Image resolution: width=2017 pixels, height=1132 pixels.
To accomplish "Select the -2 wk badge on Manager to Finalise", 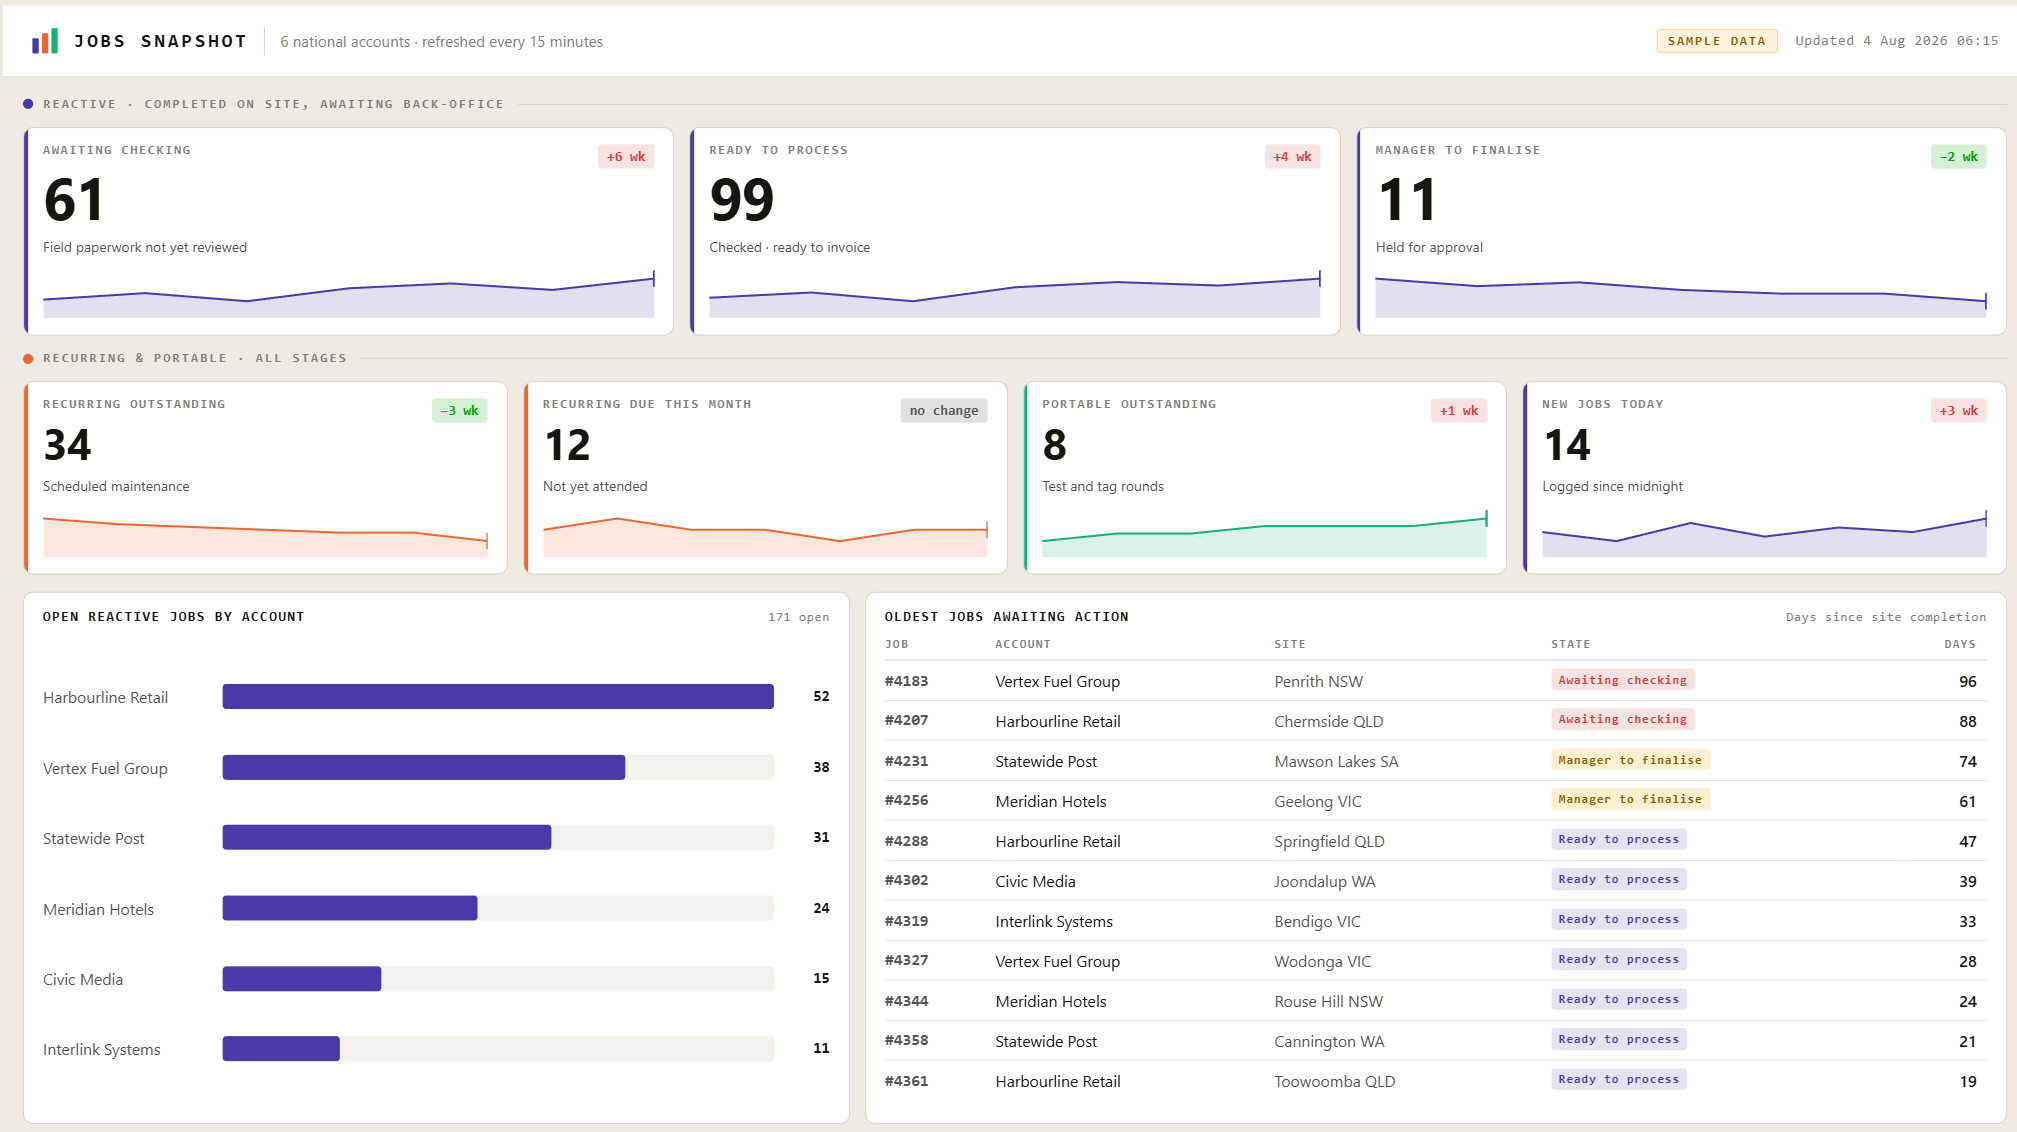I will [1958, 157].
